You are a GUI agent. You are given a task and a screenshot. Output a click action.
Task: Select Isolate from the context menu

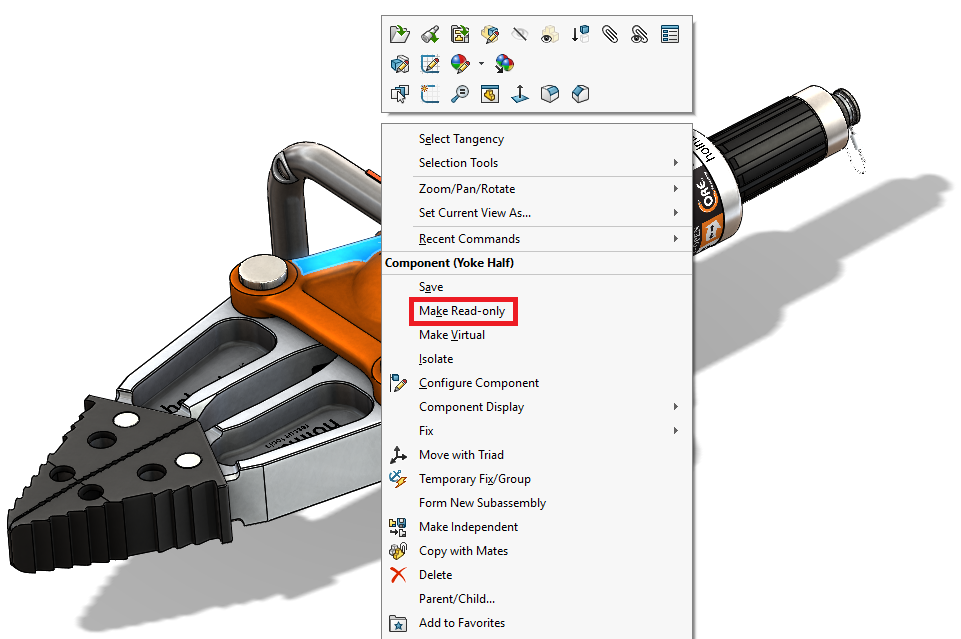pyautogui.click(x=435, y=358)
